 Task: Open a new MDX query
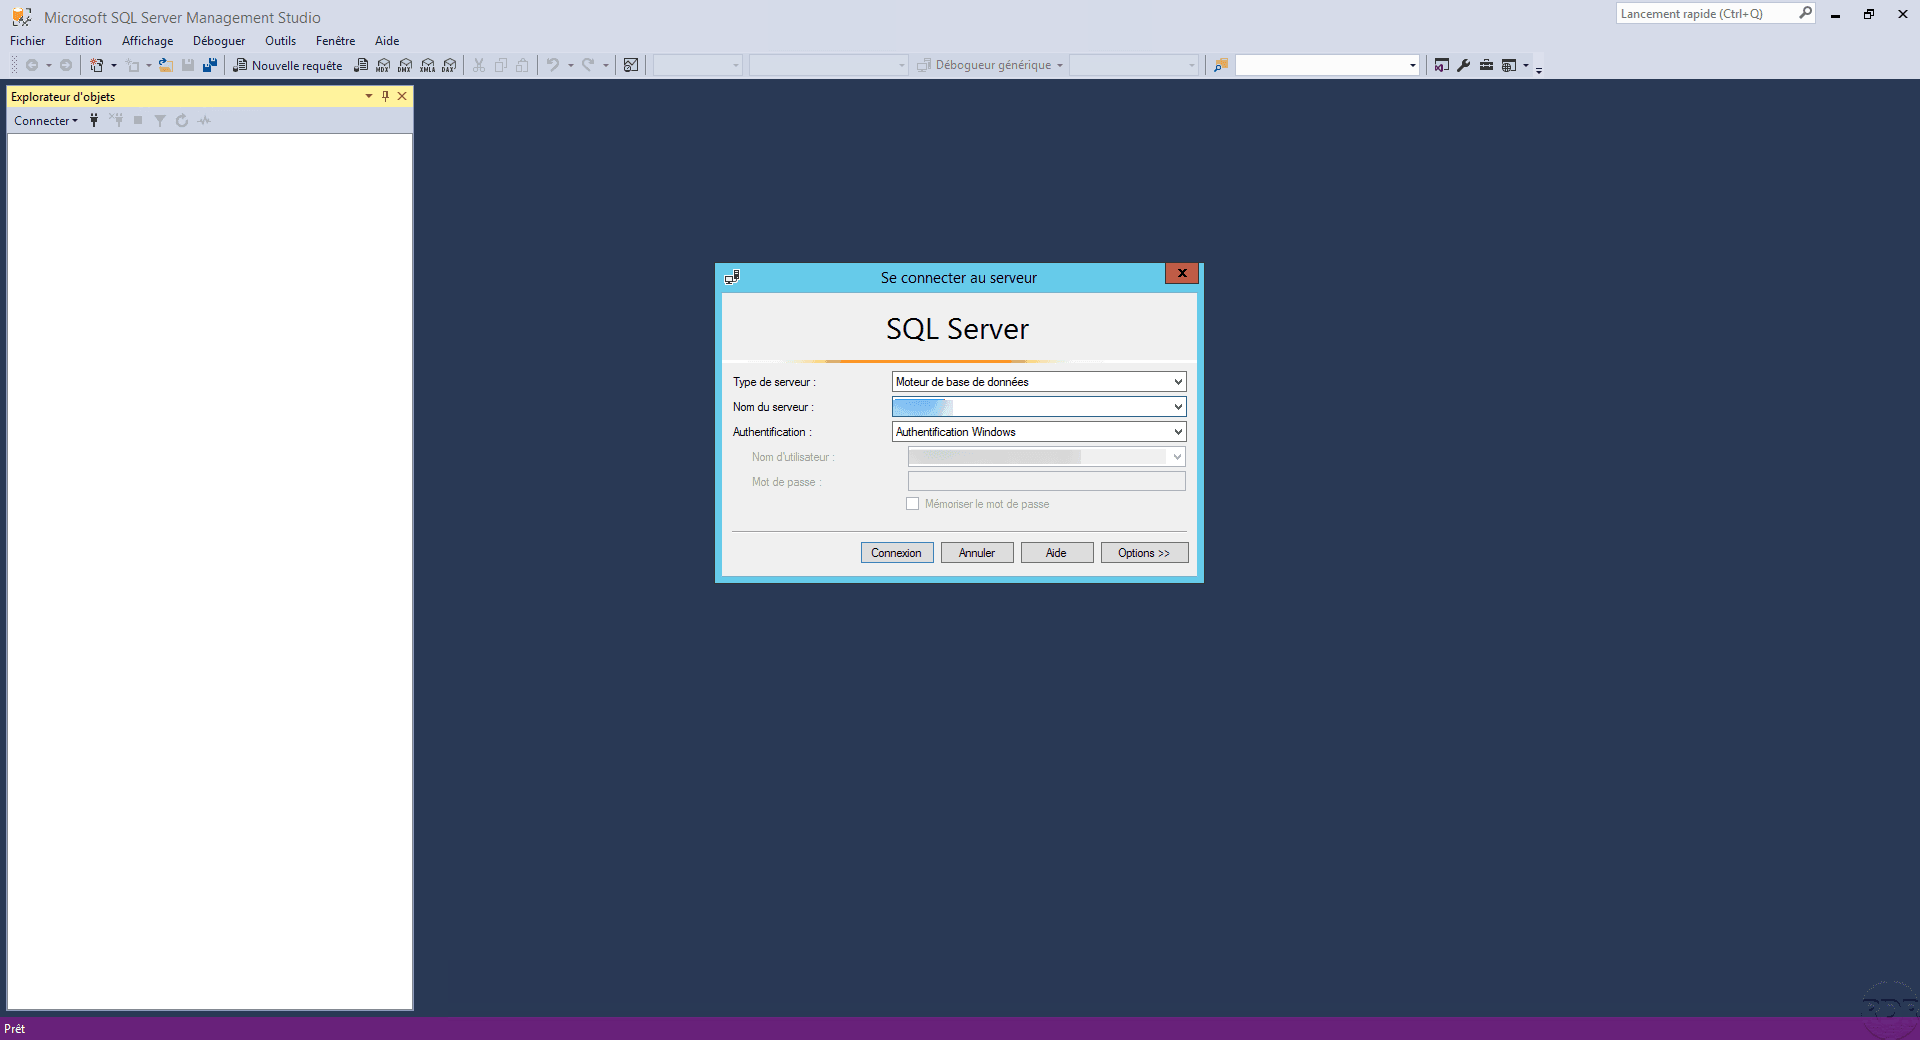point(383,65)
